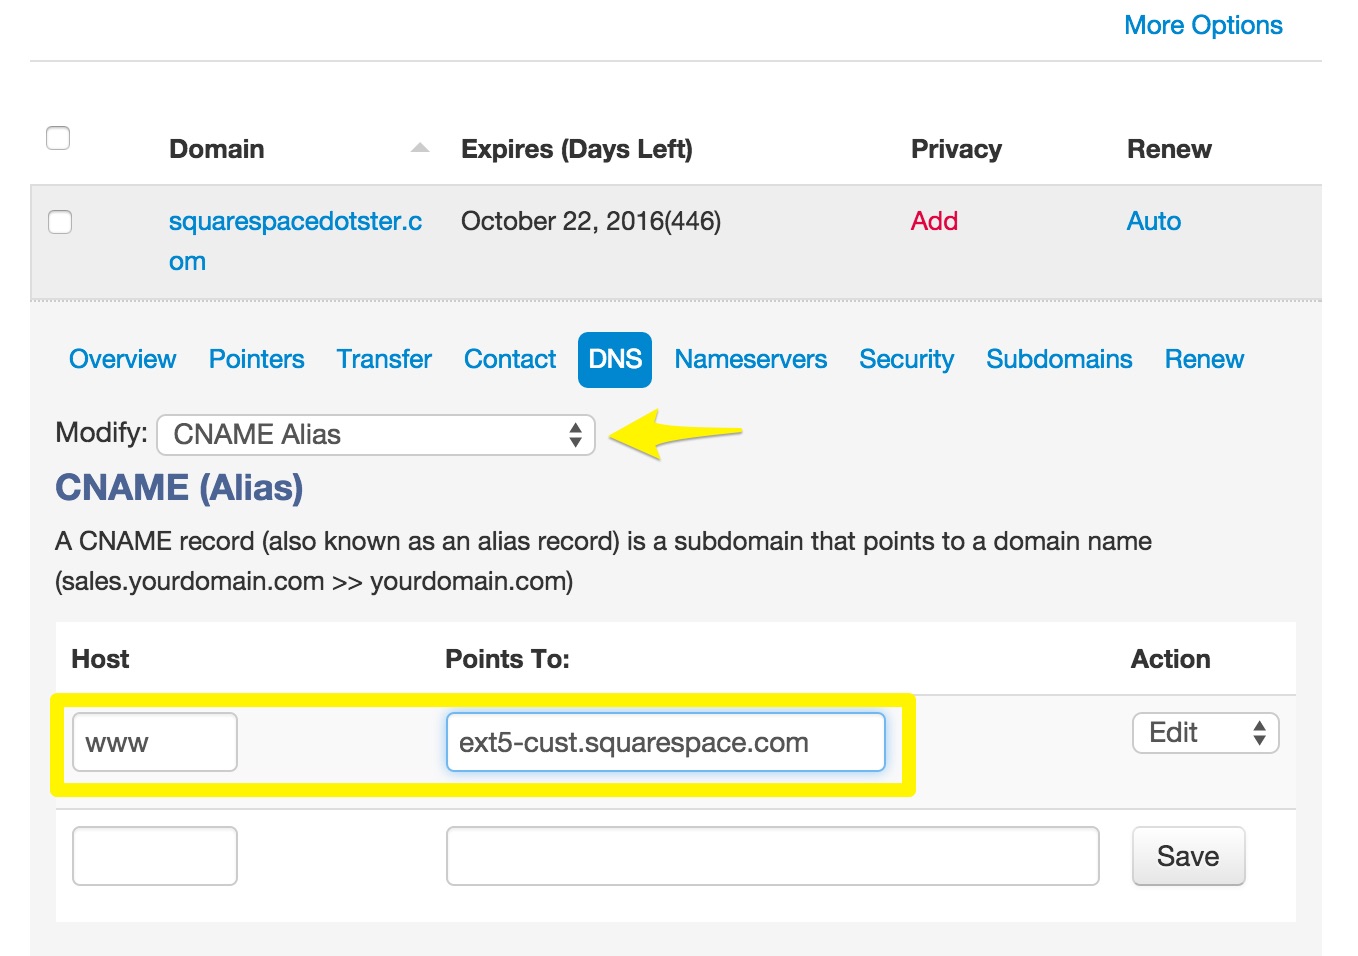The height and width of the screenshot is (956, 1358).
Task: Open the Edit action dropdown
Action: (1205, 733)
